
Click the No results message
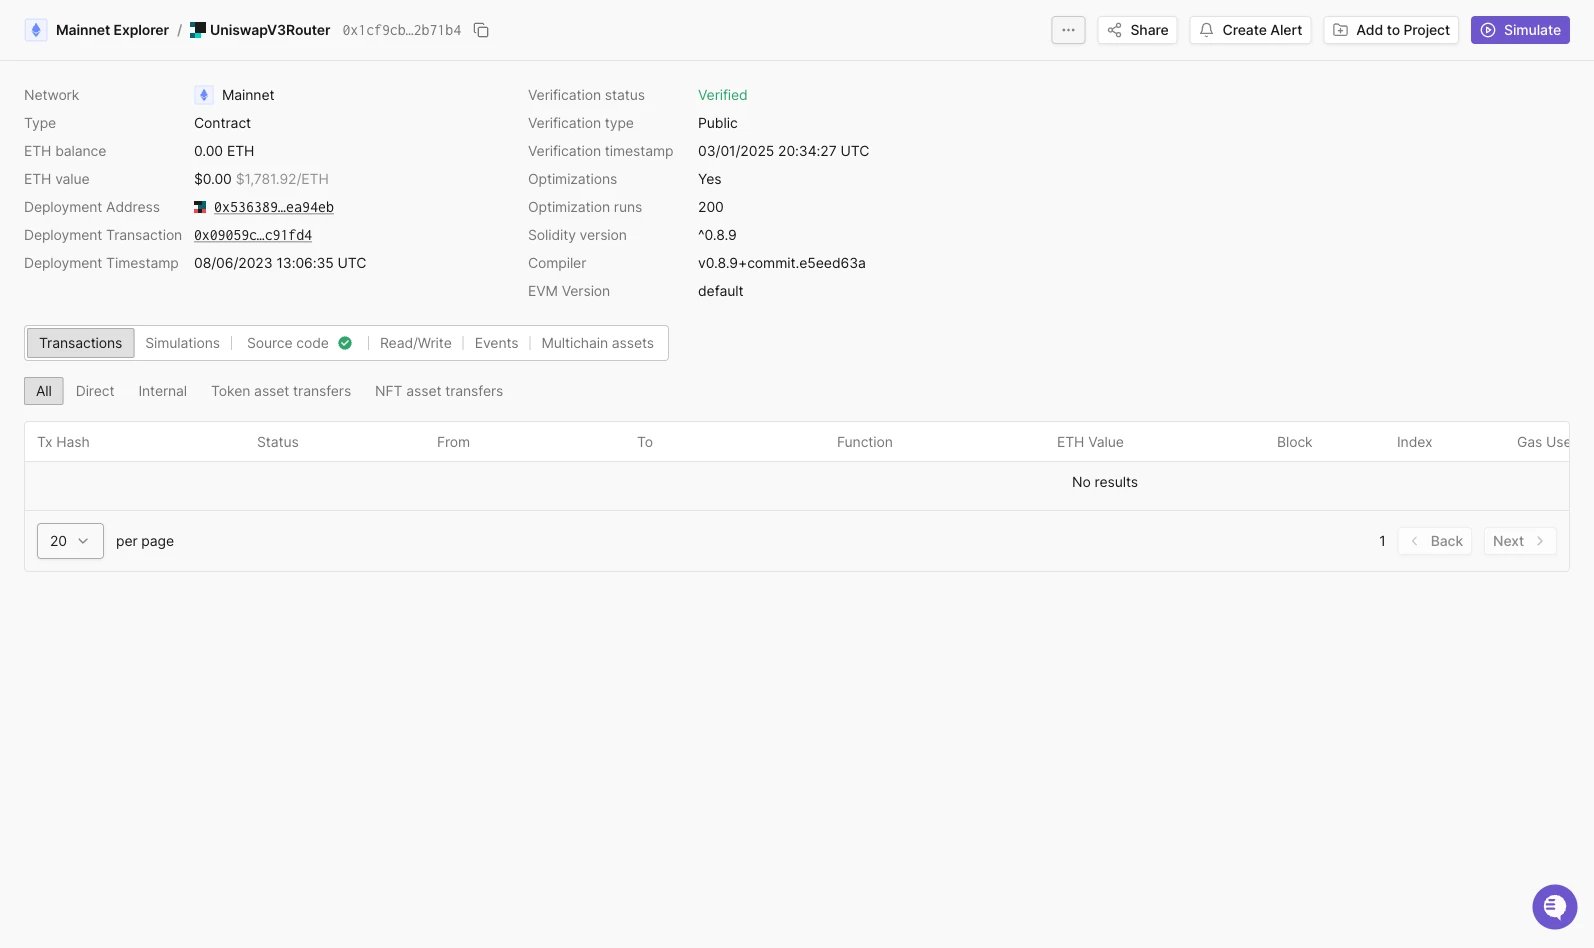click(x=1105, y=482)
